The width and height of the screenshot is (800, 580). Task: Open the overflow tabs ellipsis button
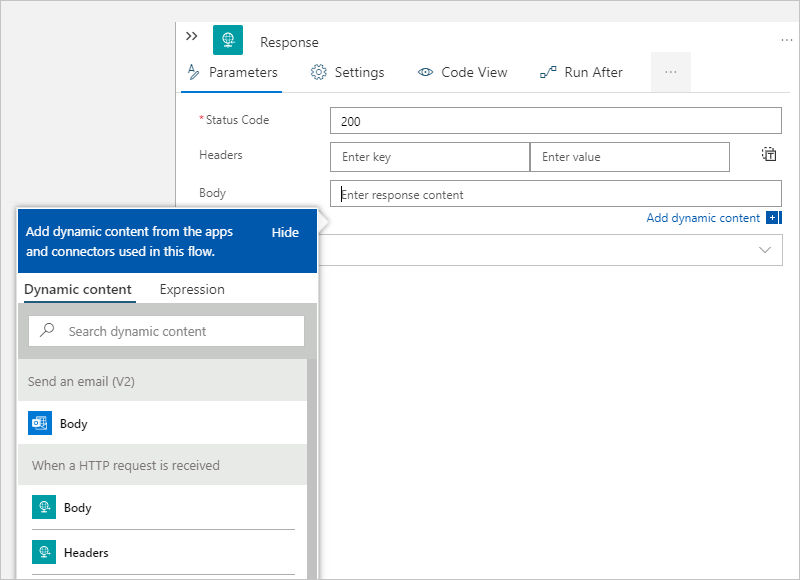coord(670,72)
